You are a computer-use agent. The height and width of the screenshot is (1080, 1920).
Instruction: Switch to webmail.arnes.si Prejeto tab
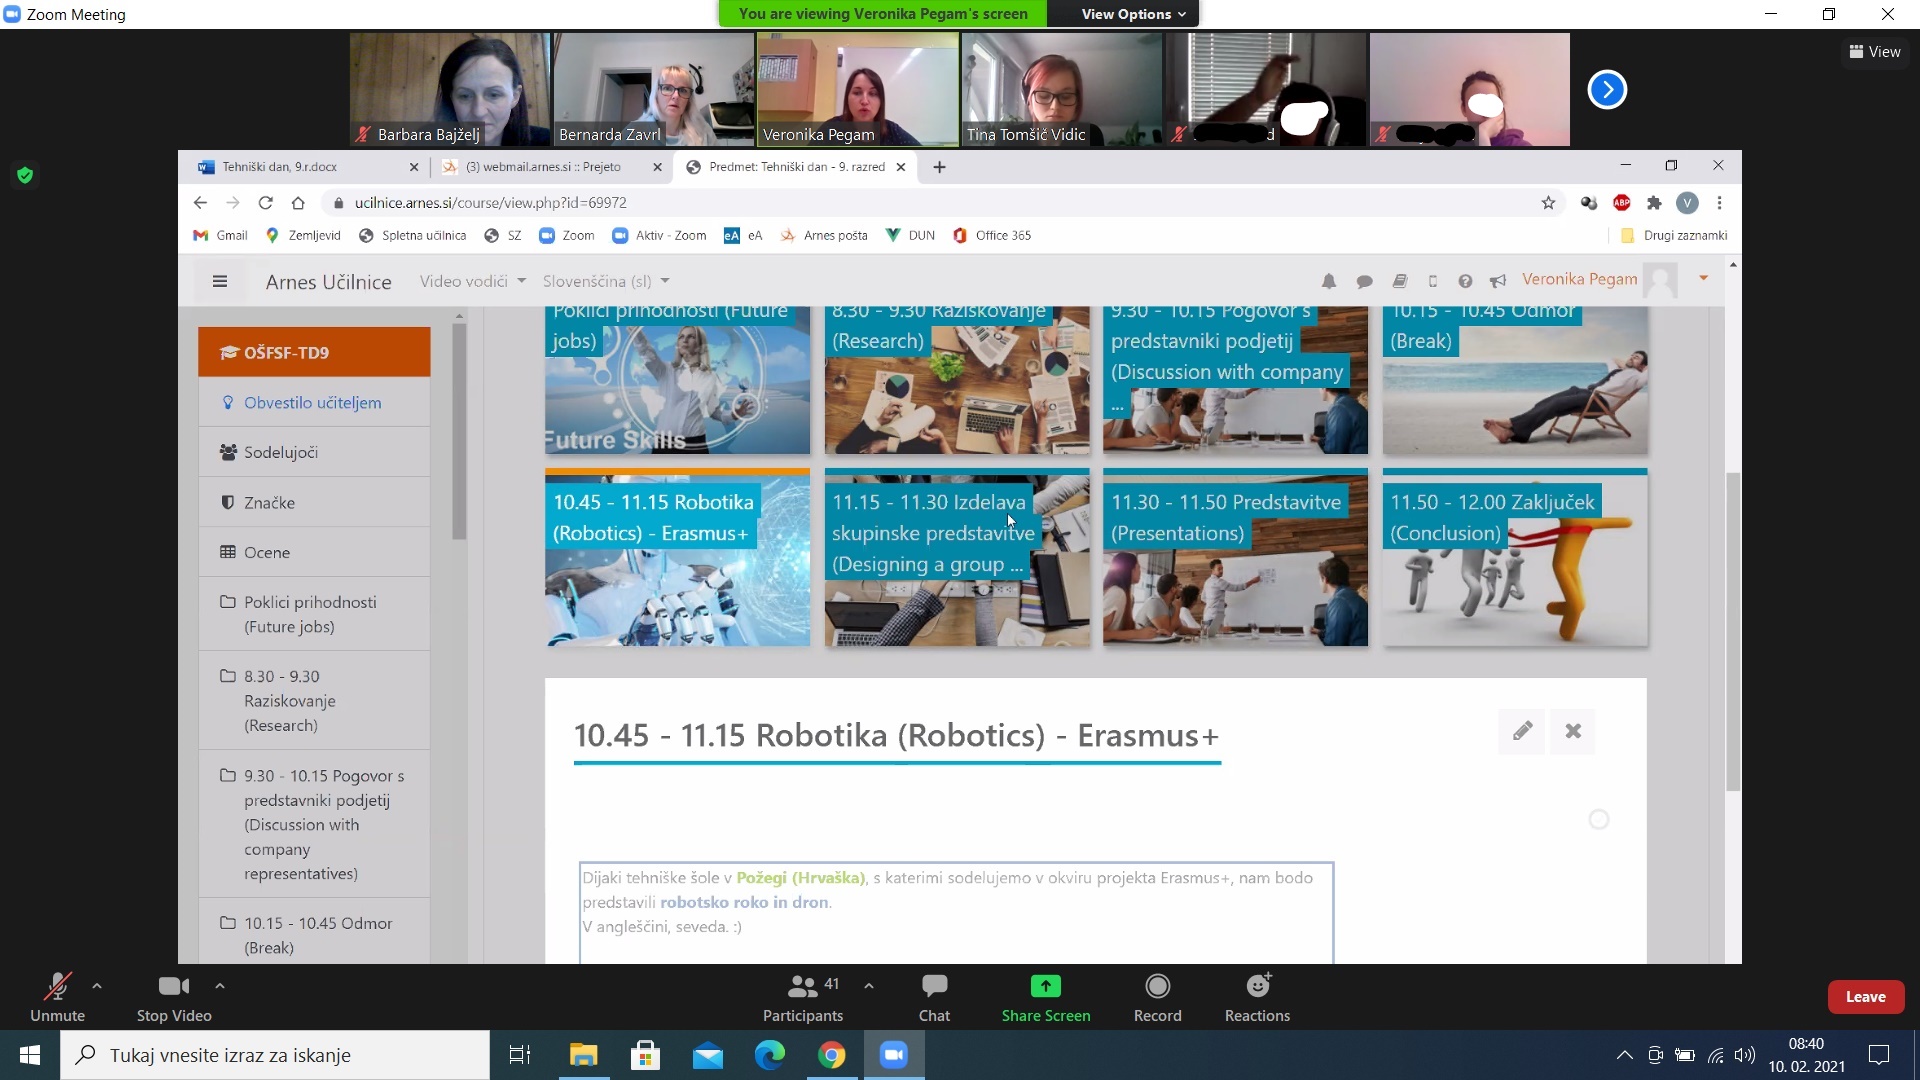[544, 167]
